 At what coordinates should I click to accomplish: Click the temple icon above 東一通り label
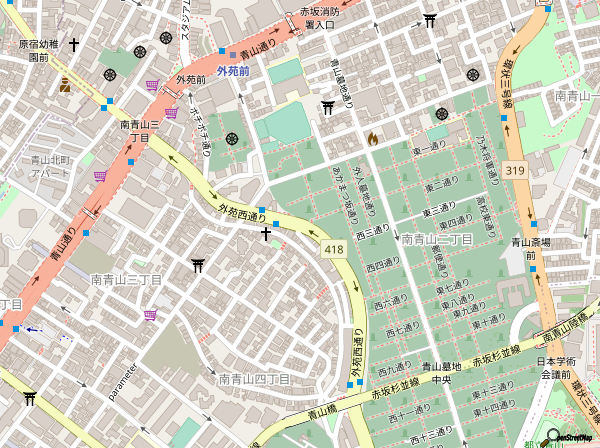[x=441, y=115]
